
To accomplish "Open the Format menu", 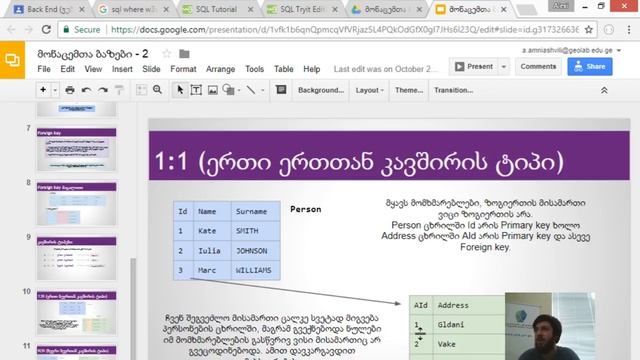I will pyautogui.click(x=183, y=69).
